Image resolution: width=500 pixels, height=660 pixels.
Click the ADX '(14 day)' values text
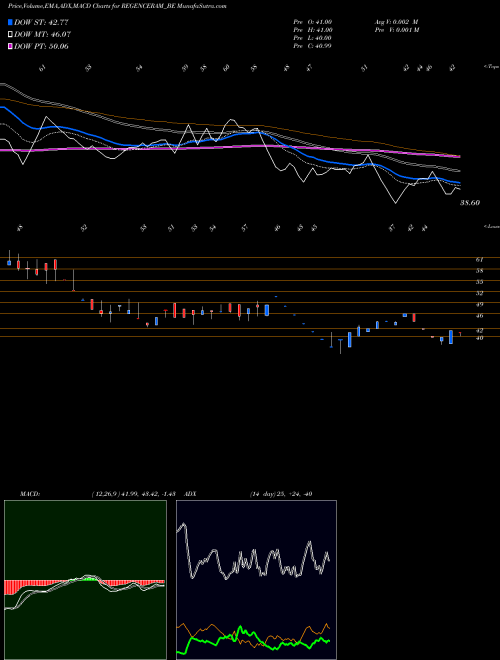[281, 494]
